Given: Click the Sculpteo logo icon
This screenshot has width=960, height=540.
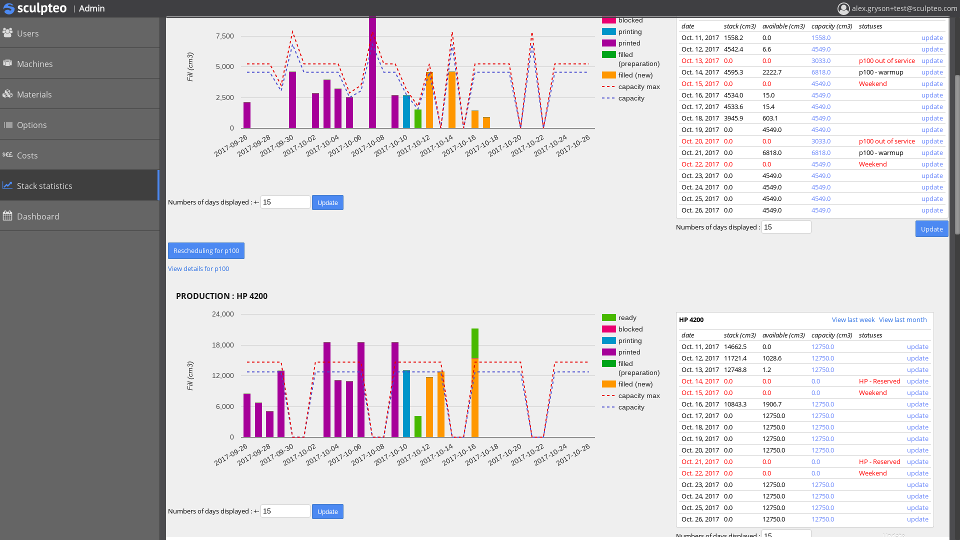Looking at the screenshot, I should (x=9, y=9).
